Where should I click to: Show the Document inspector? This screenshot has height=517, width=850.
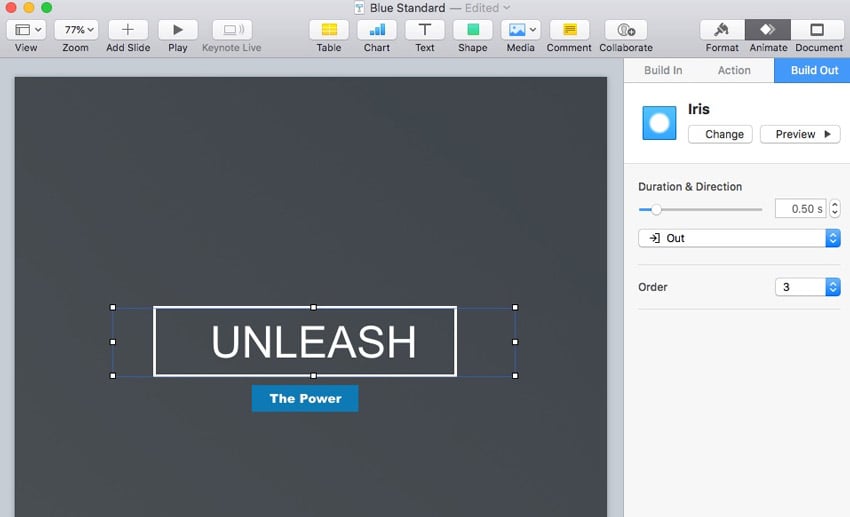tap(818, 30)
